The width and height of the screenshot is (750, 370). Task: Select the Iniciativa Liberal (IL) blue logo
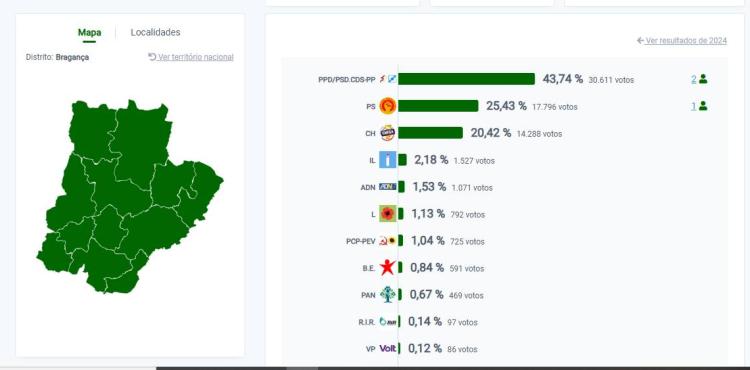(387, 160)
